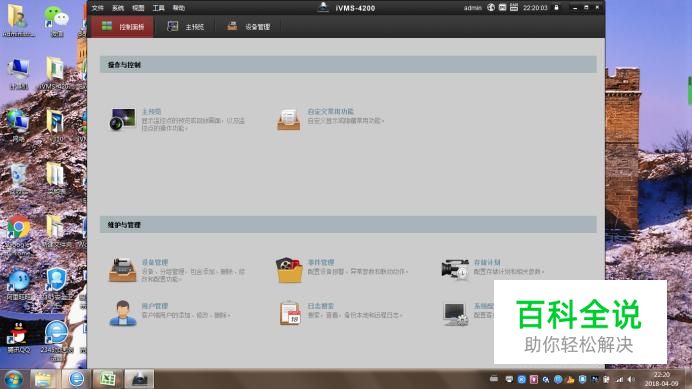The width and height of the screenshot is (692, 389).
Task: Select the recycle bin desktop icon
Action: pos(19,179)
